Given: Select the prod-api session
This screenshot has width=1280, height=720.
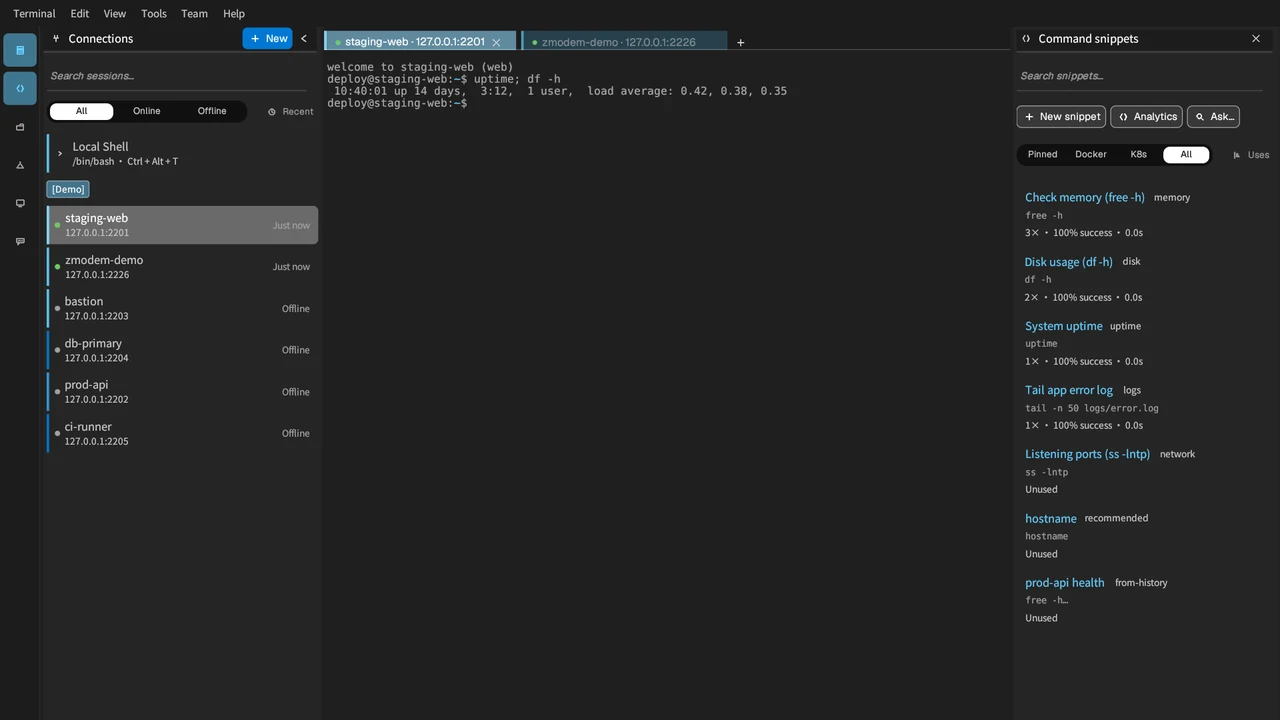Looking at the screenshot, I should [182, 391].
